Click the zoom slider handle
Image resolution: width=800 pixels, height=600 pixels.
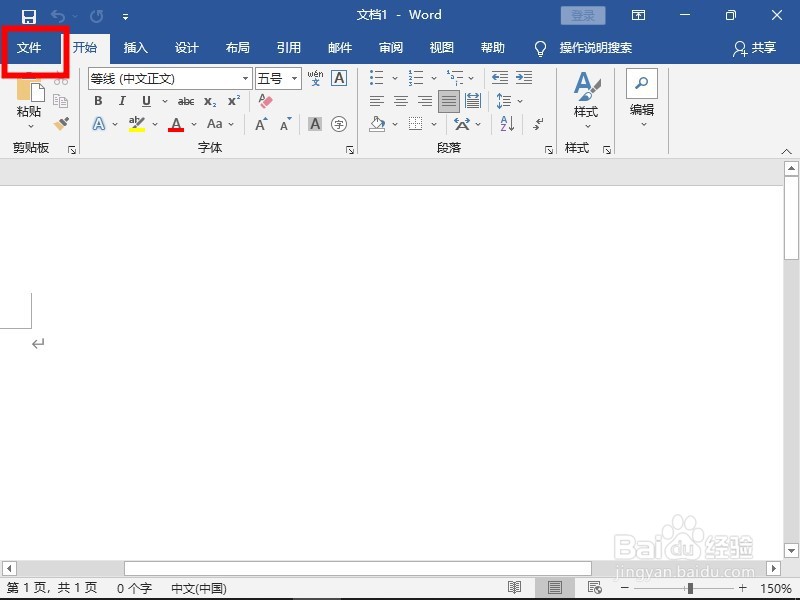pos(690,588)
